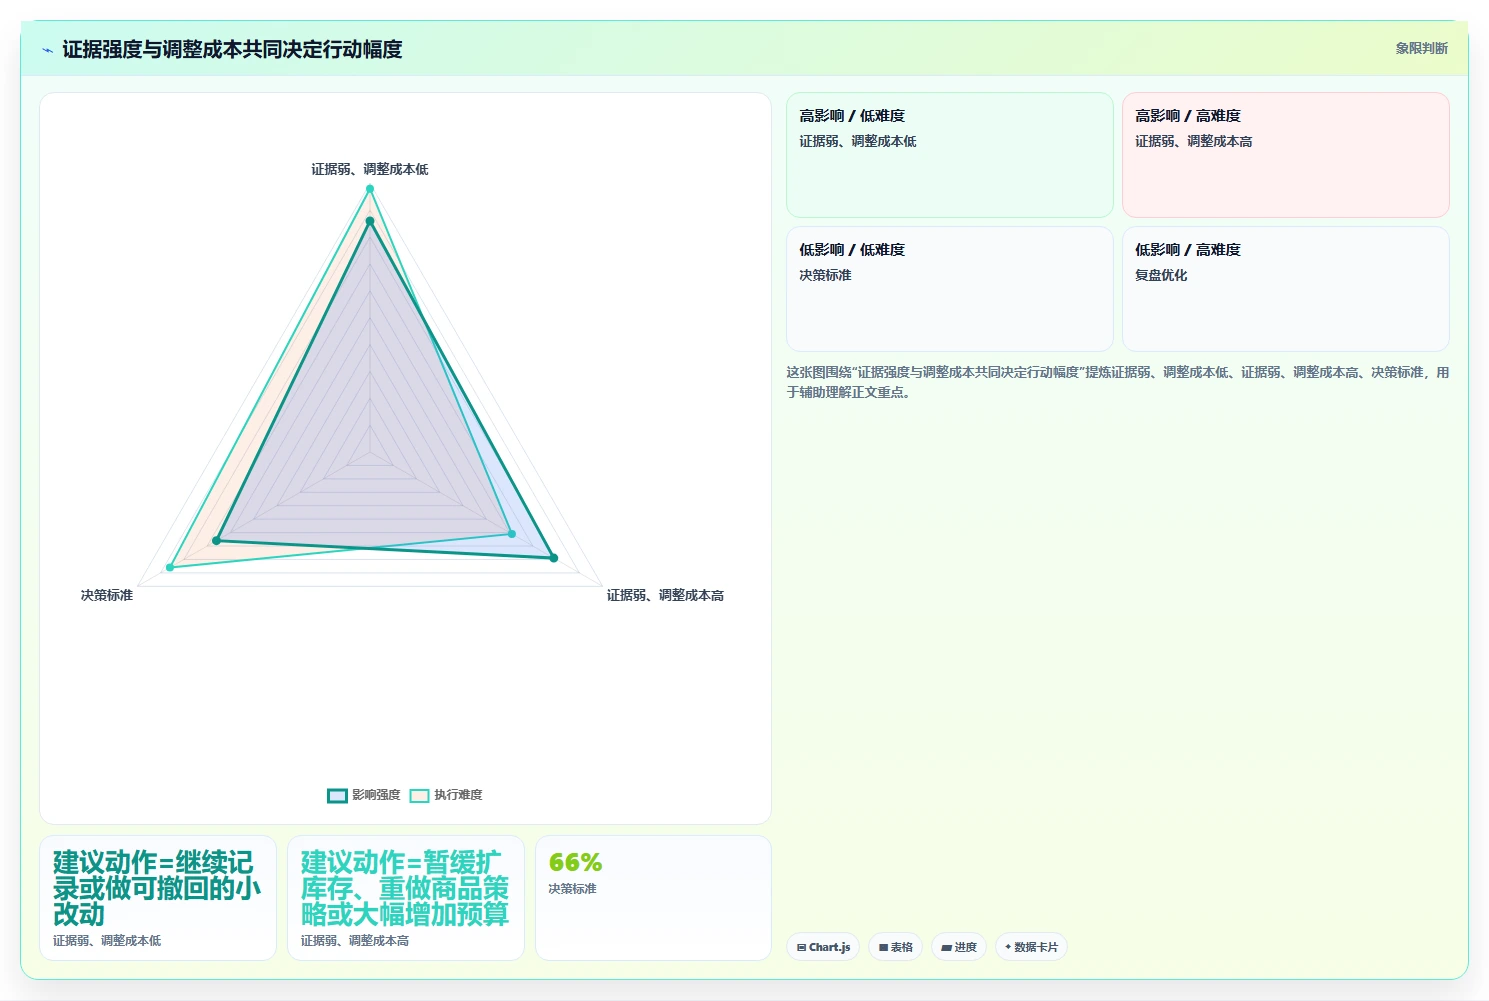Screen dimensions: 1489x1001
Task: Click radar axis label 证据弱、调整成本高
Action: point(665,595)
